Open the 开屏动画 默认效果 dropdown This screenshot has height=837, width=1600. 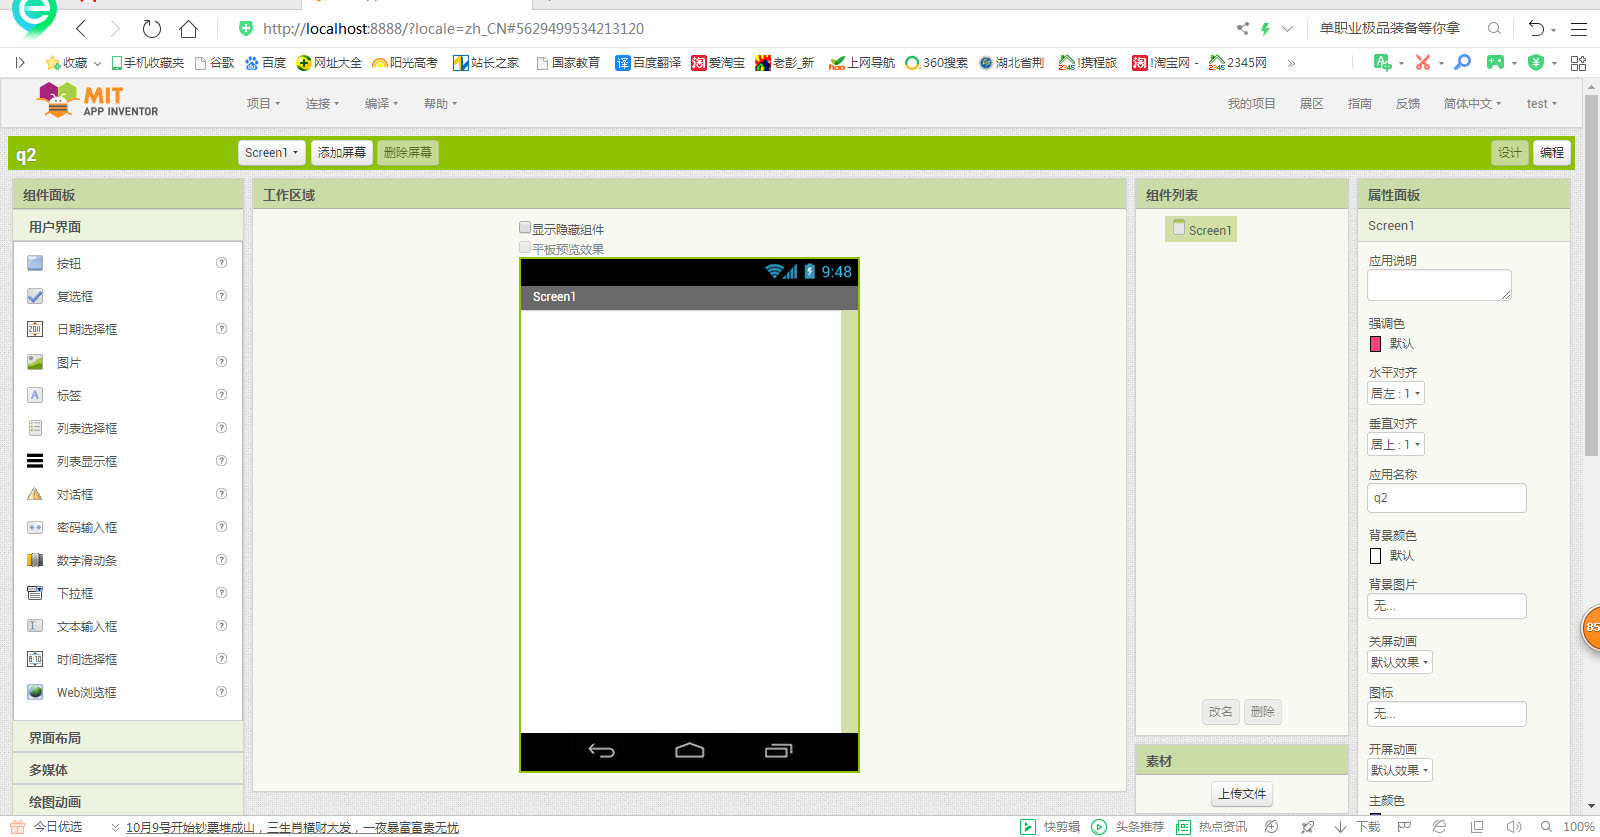(1400, 771)
